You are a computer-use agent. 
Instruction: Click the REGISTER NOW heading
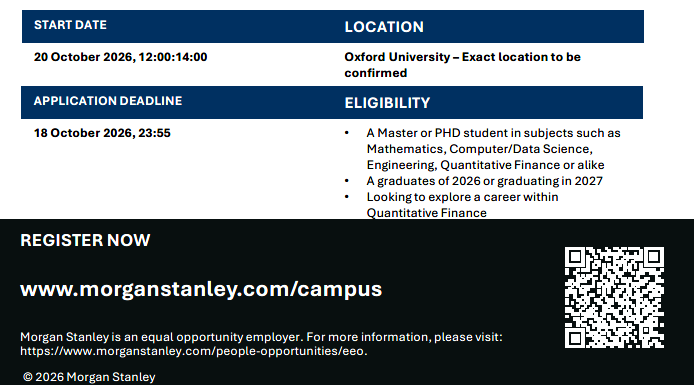(85, 240)
